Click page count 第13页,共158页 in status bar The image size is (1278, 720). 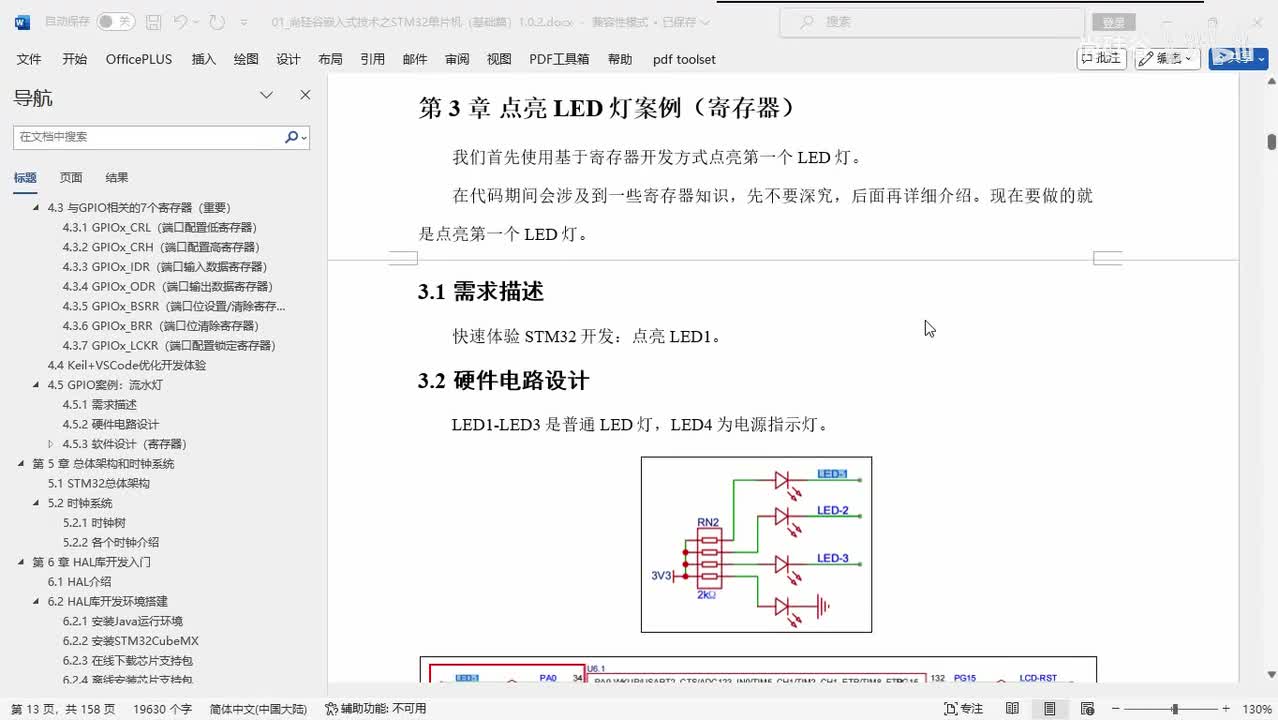63,709
